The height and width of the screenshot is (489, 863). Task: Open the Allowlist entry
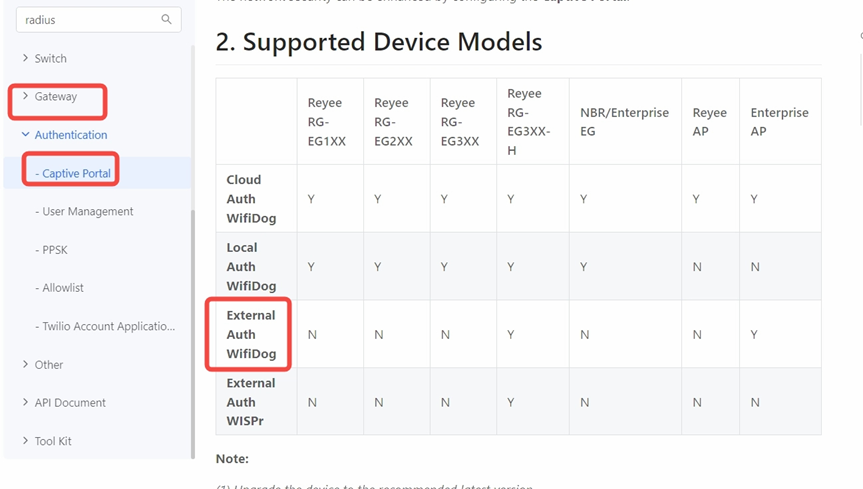[59, 288]
